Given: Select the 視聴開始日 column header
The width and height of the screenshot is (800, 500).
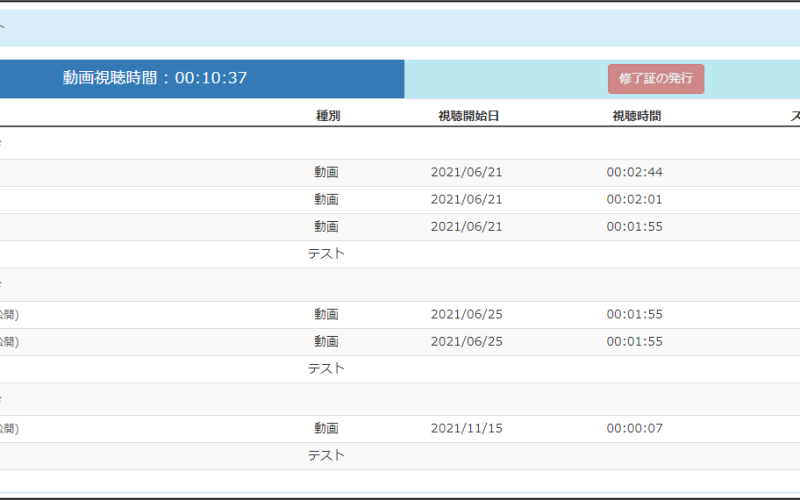Looking at the screenshot, I should point(468,116).
